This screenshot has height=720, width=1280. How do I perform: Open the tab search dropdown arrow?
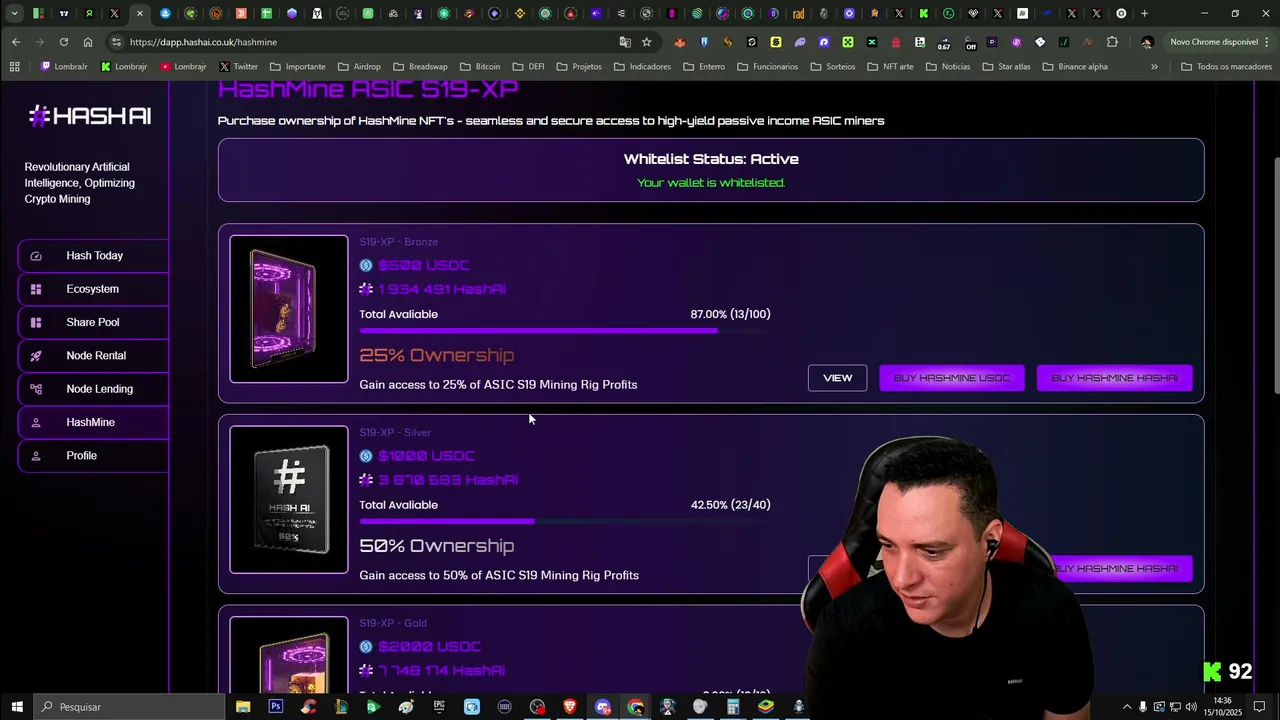[x=14, y=14]
